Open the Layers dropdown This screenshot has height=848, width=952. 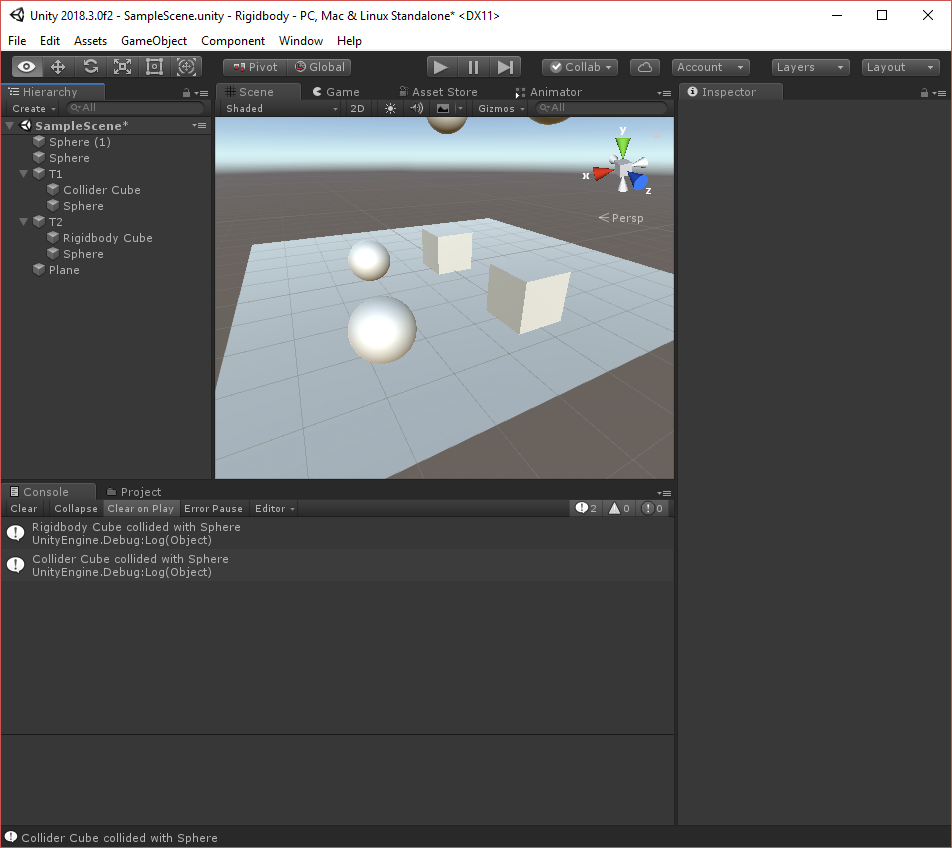click(x=807, y=66)
